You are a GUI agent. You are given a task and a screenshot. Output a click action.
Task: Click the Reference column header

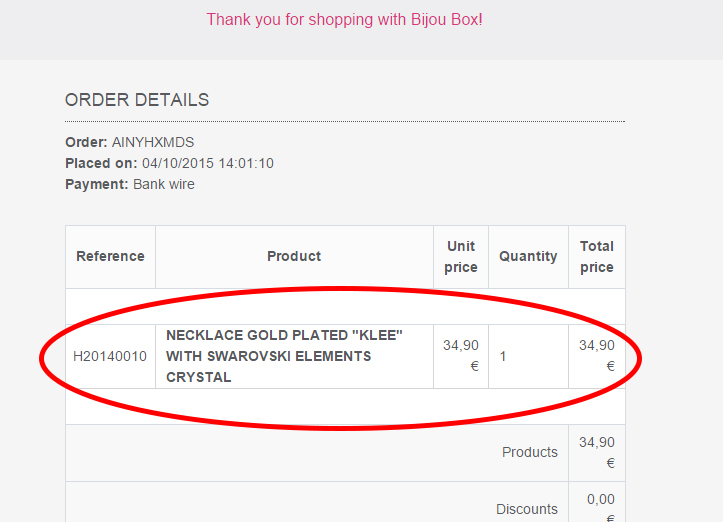[110, 256]
